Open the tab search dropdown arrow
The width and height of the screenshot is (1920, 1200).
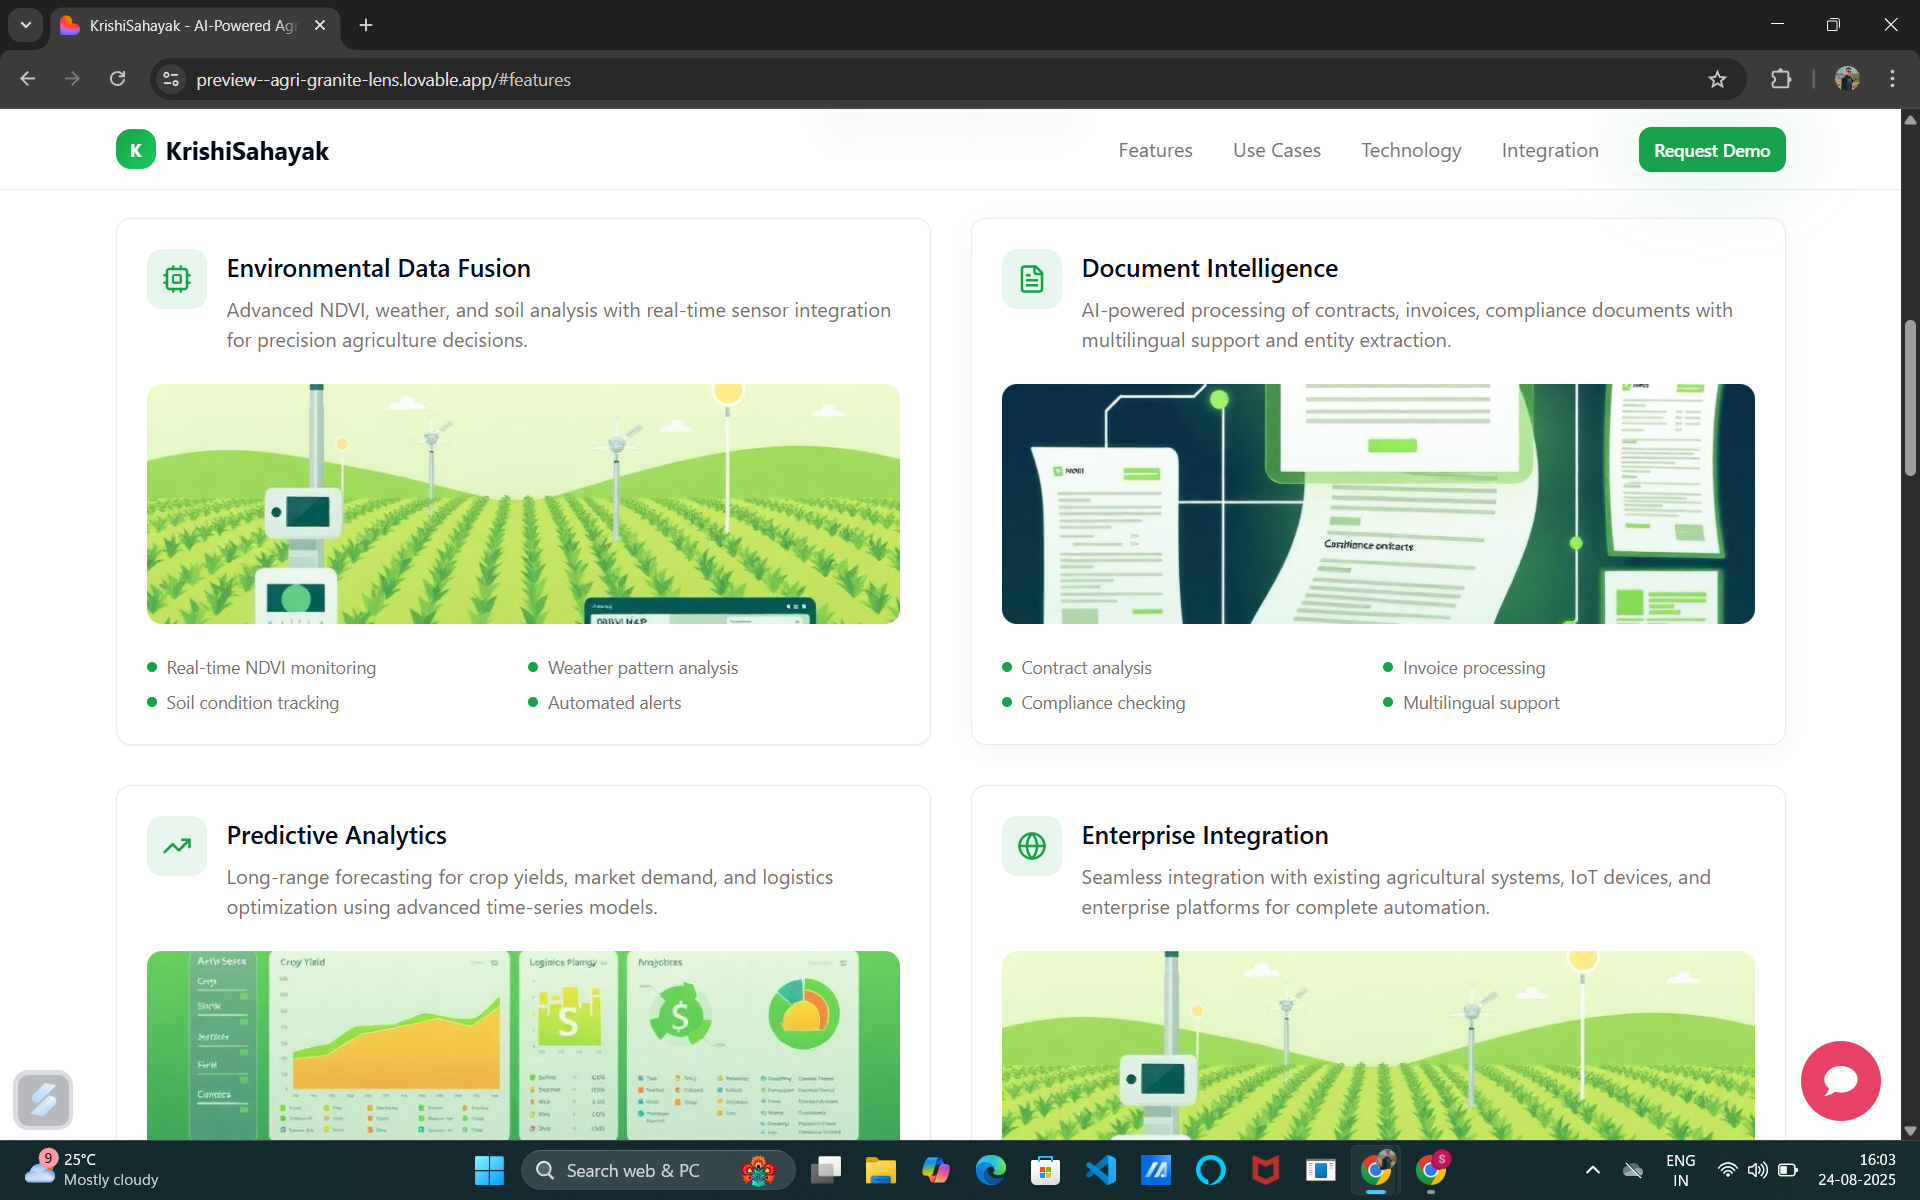pos(26,25)
